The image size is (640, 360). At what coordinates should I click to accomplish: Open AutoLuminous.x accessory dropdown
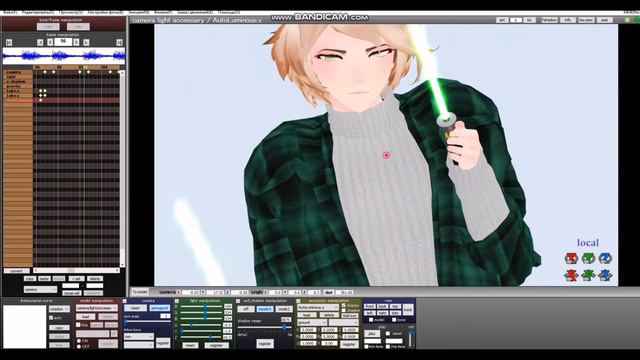point(318,307)
